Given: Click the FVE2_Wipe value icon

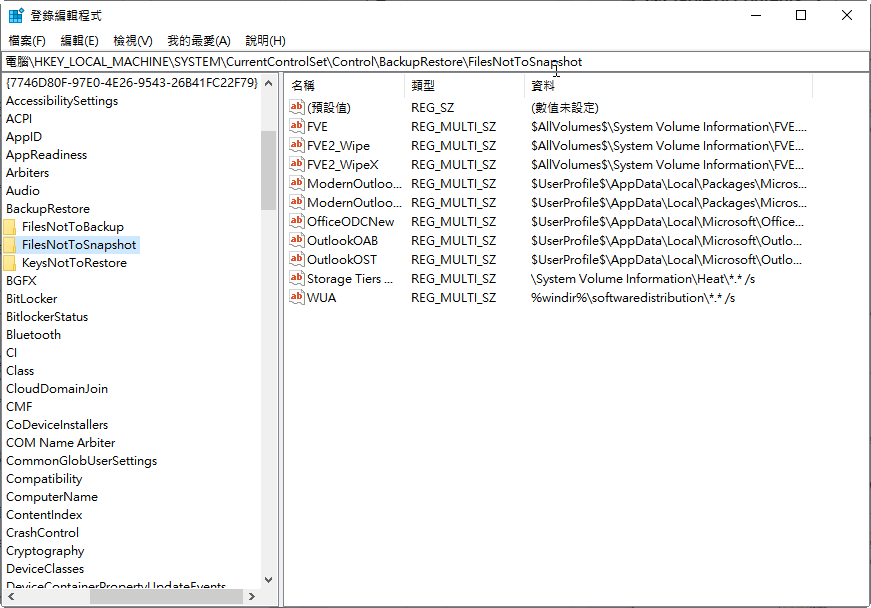Looking at the screenshot, I should pos(297,145).
